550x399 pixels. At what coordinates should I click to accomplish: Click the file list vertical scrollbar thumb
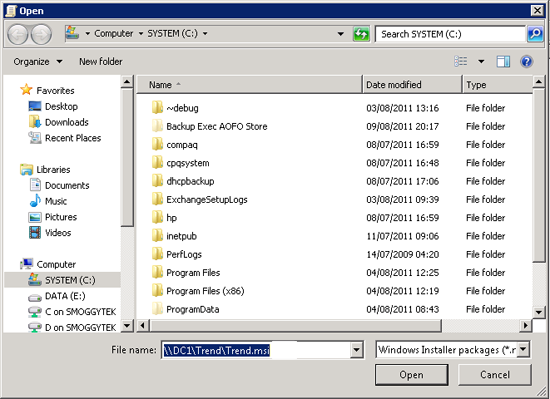coord(538,175)
